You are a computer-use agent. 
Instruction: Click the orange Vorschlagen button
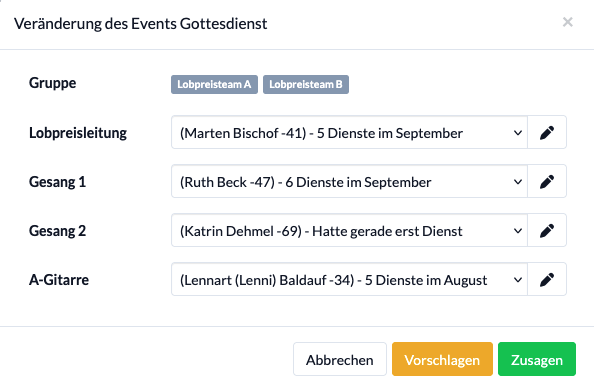pos(442,359)
